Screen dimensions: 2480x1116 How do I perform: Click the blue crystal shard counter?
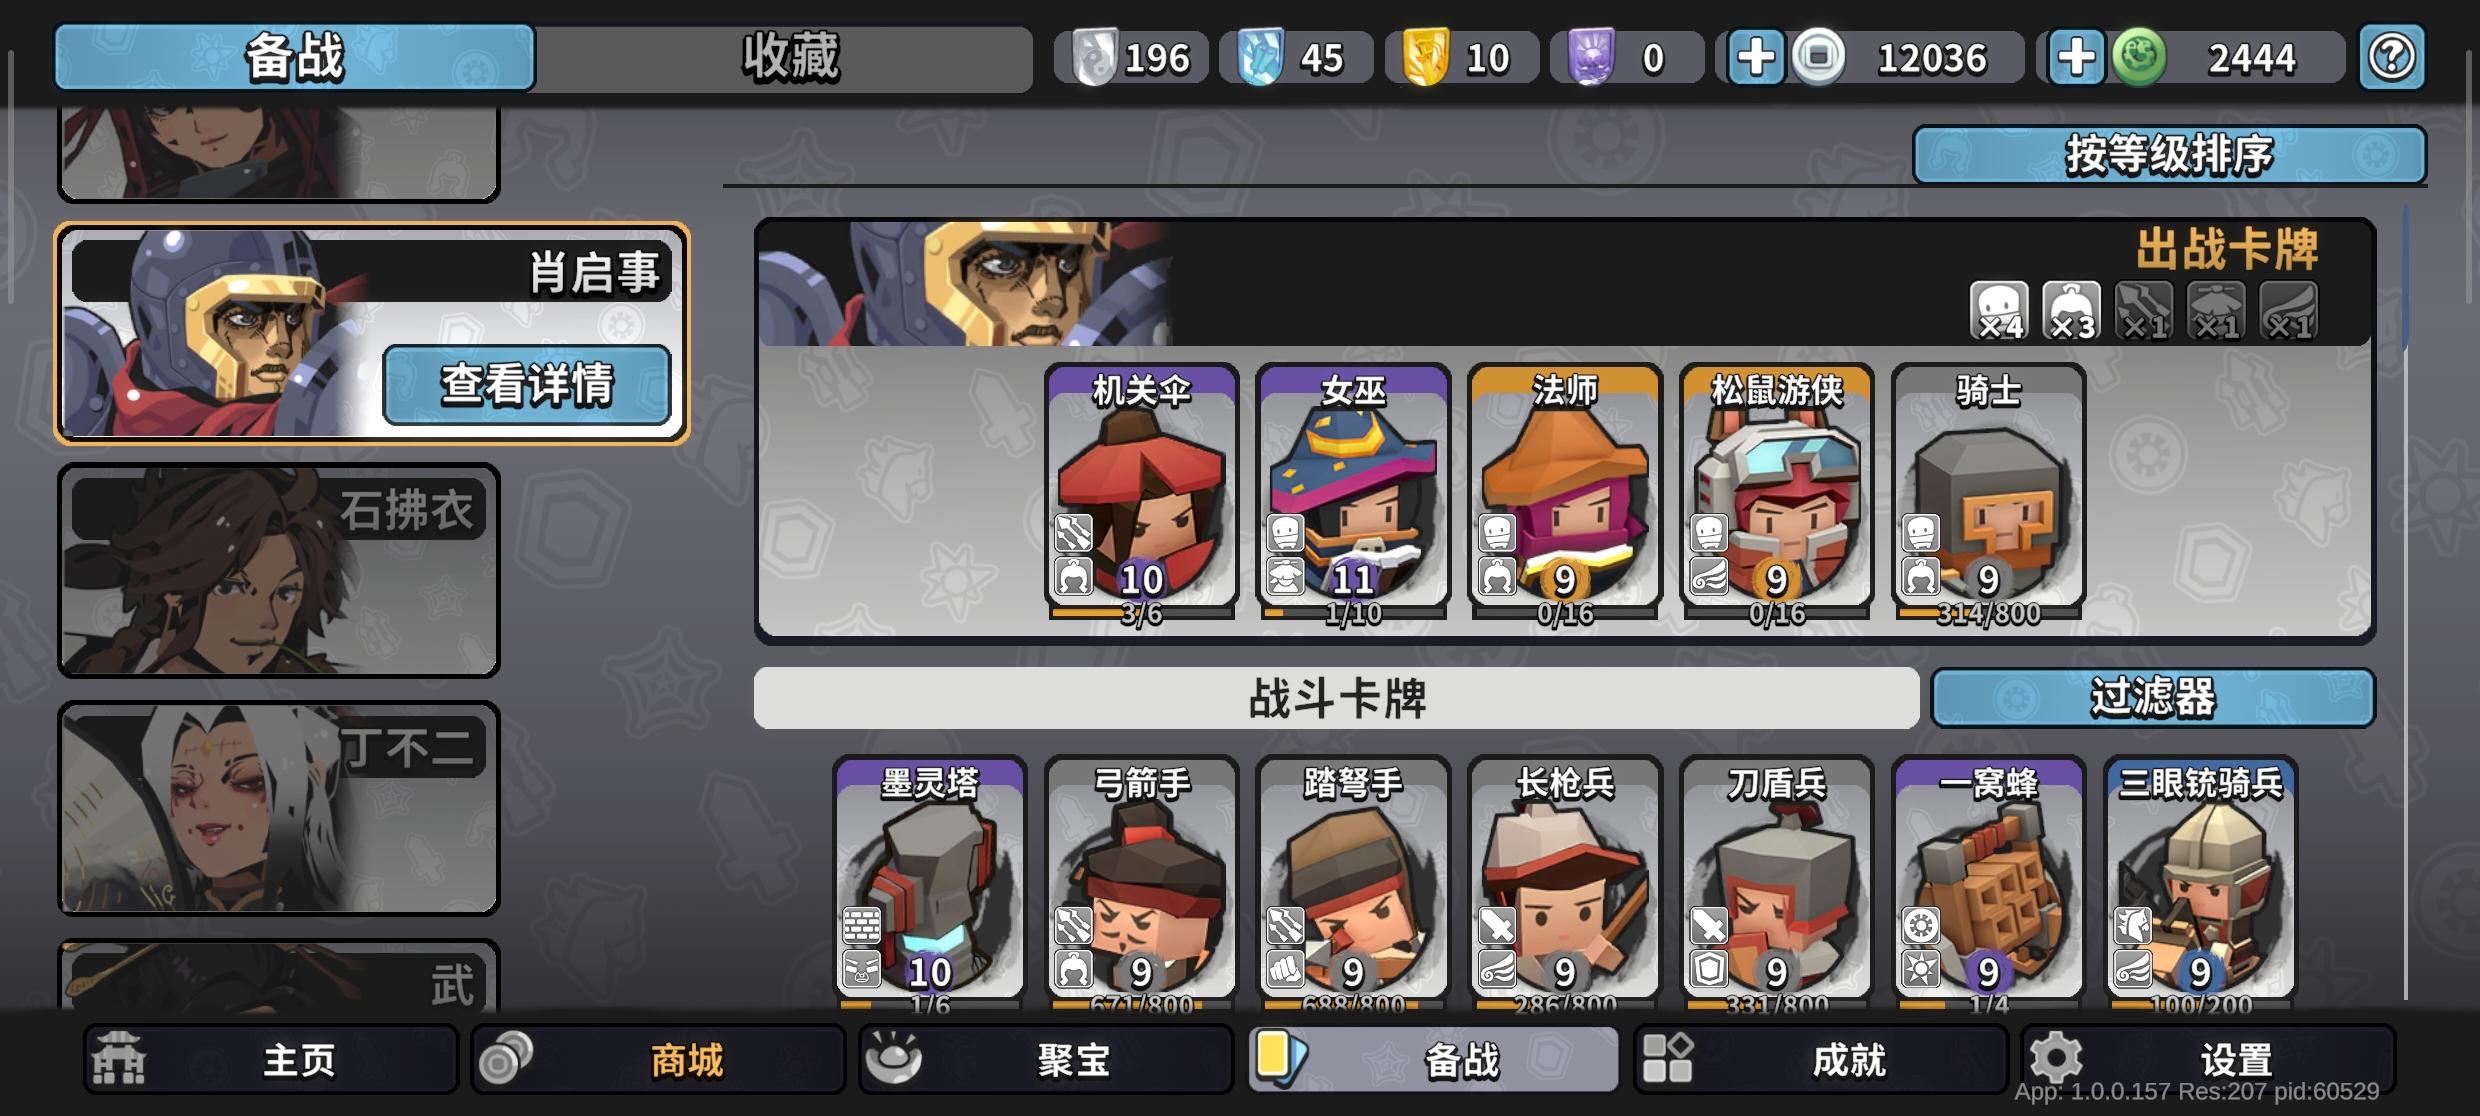(1295, 58)
